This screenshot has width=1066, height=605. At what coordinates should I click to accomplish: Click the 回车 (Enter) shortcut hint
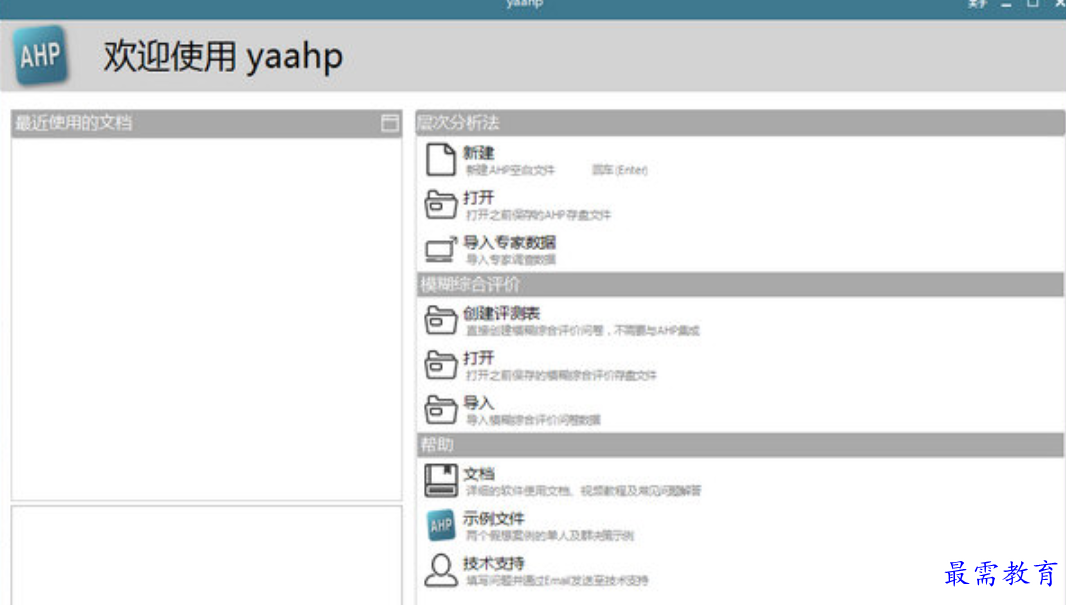tap(619, 170)
